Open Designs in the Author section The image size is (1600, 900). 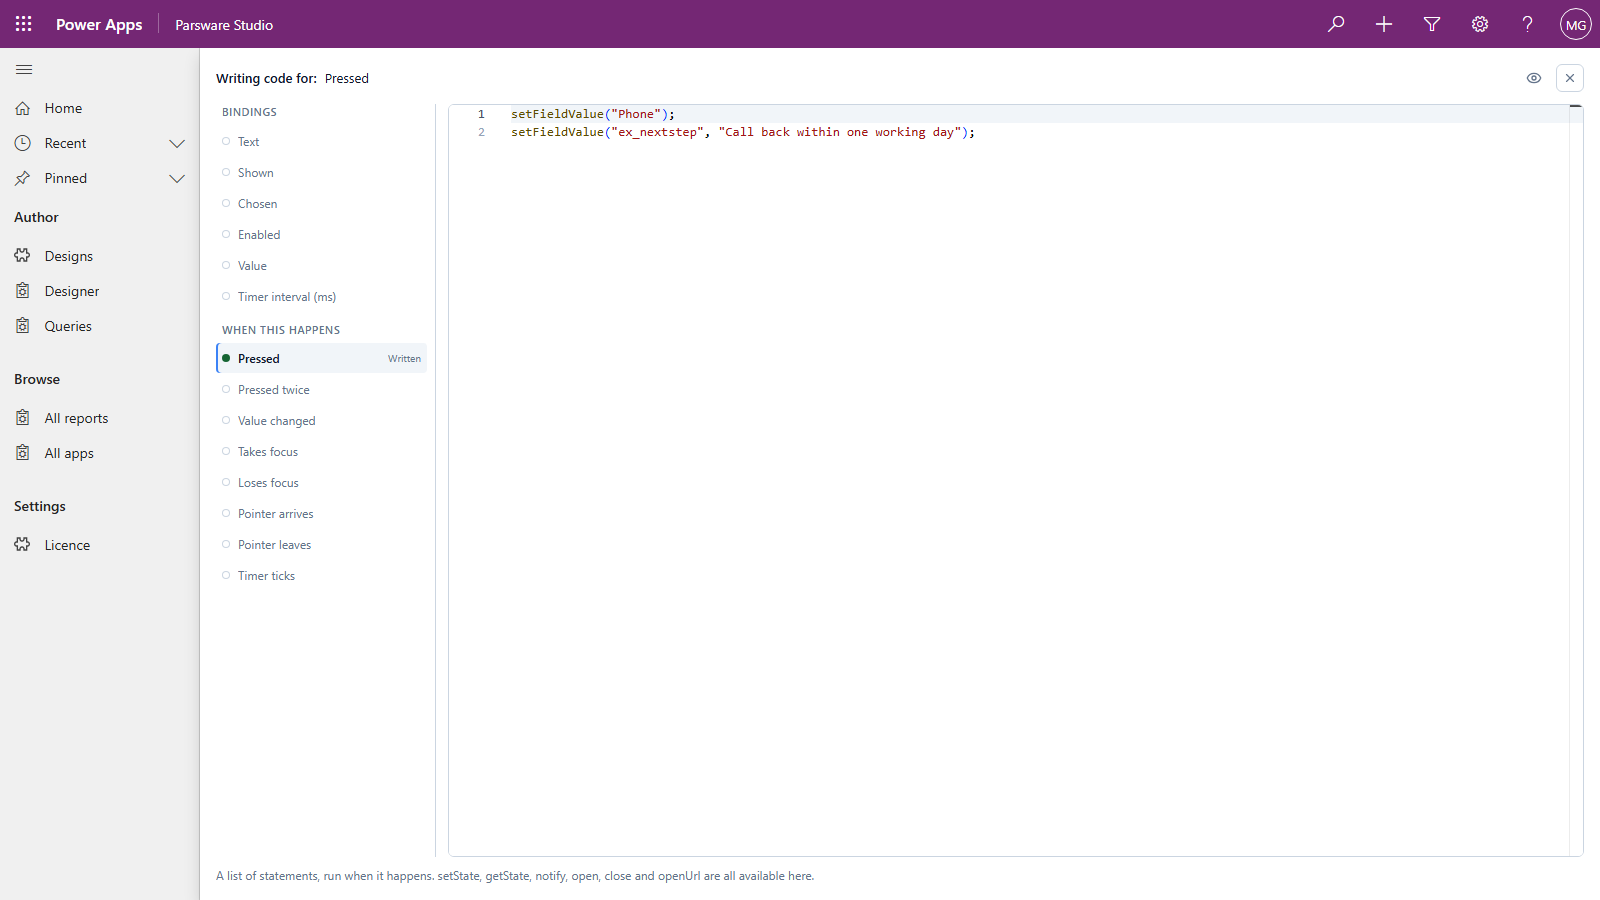100,256
